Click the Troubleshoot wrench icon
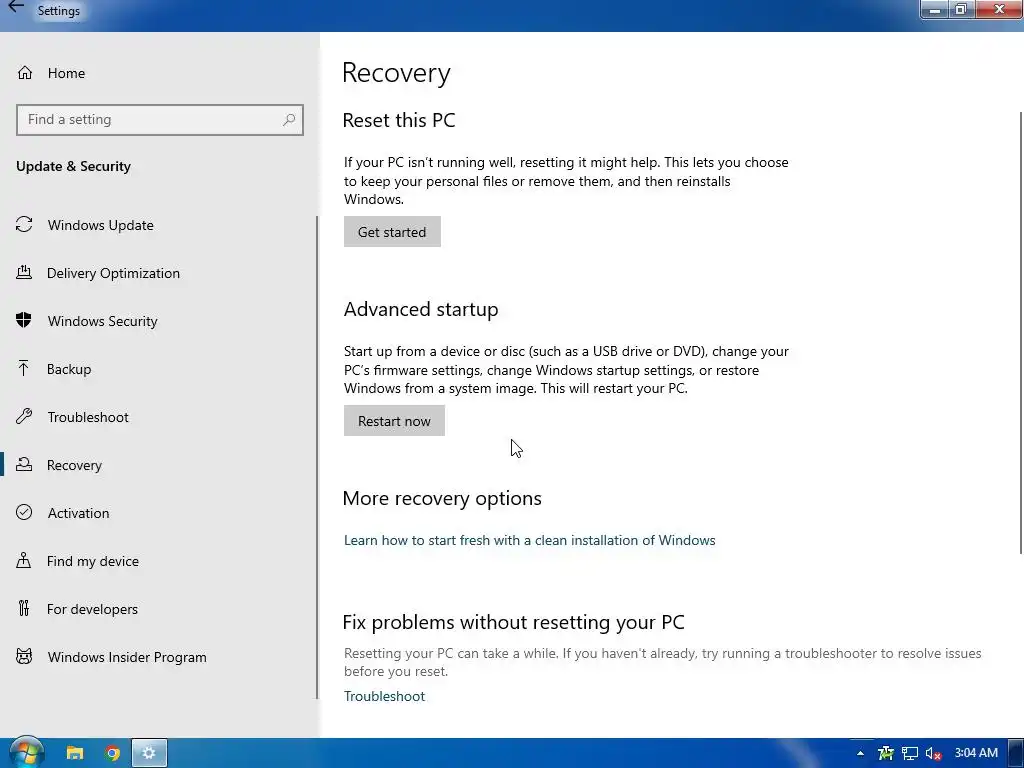The height and width of the screenshot is (768, 1024). [24, 417]
